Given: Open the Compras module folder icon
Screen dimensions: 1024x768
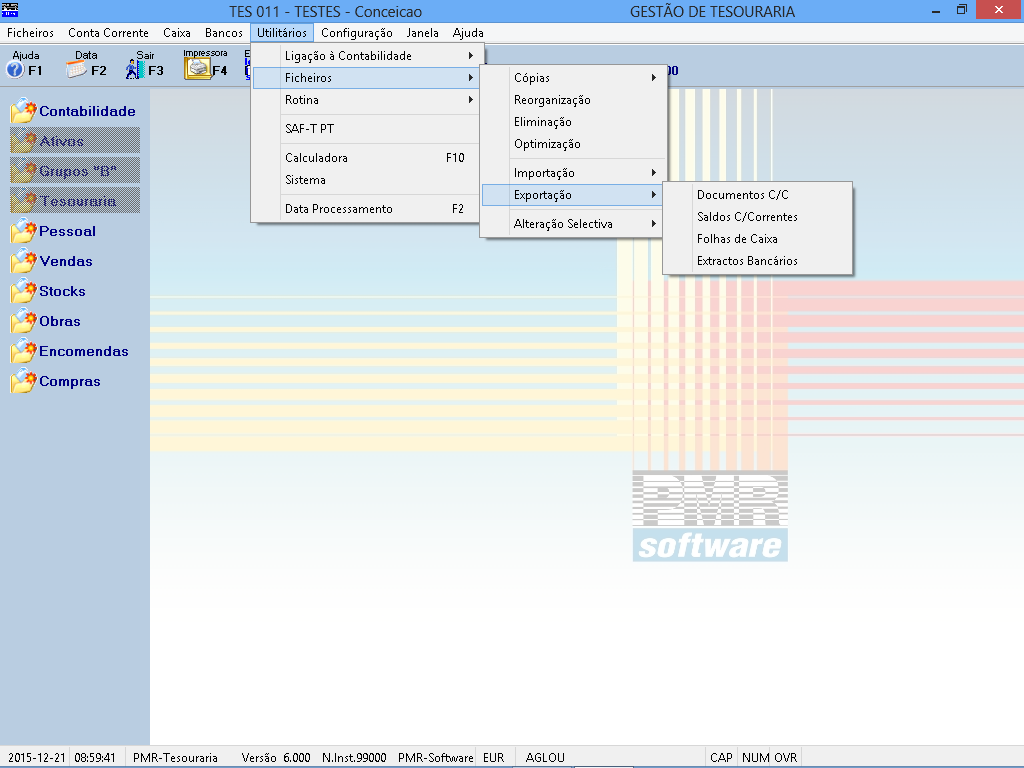Looking at the screenshot, I should click(x=24, y=381).
